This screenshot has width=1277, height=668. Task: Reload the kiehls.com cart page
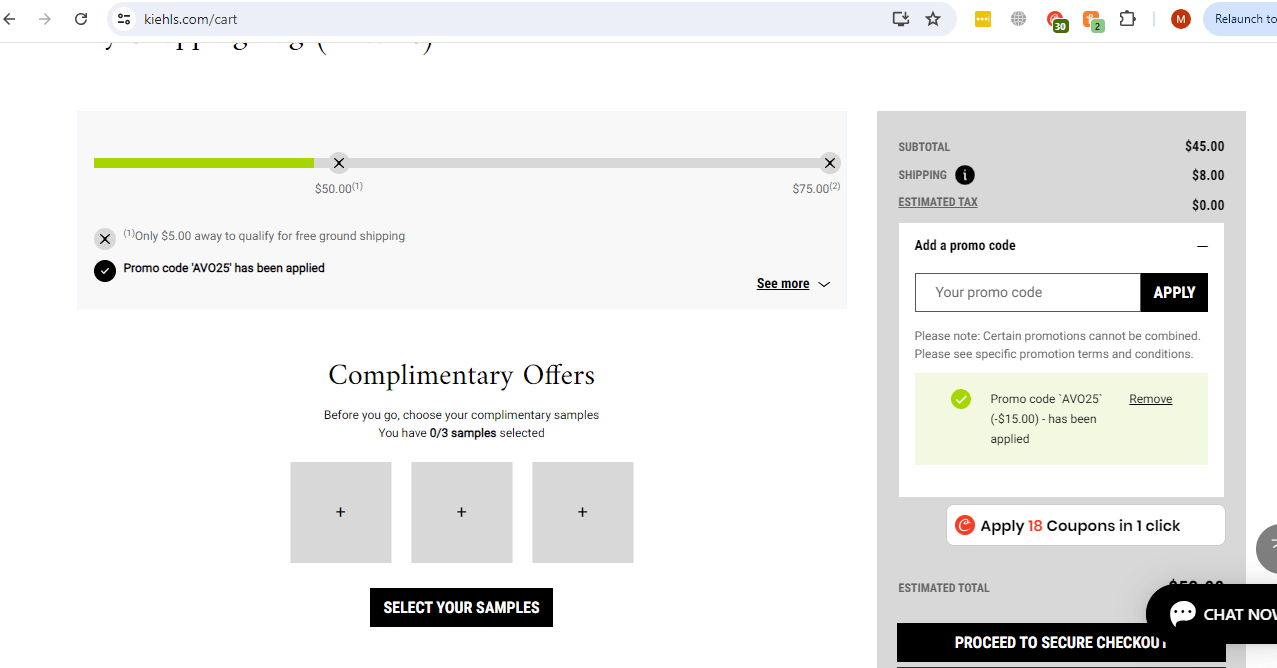pos(82,19)
